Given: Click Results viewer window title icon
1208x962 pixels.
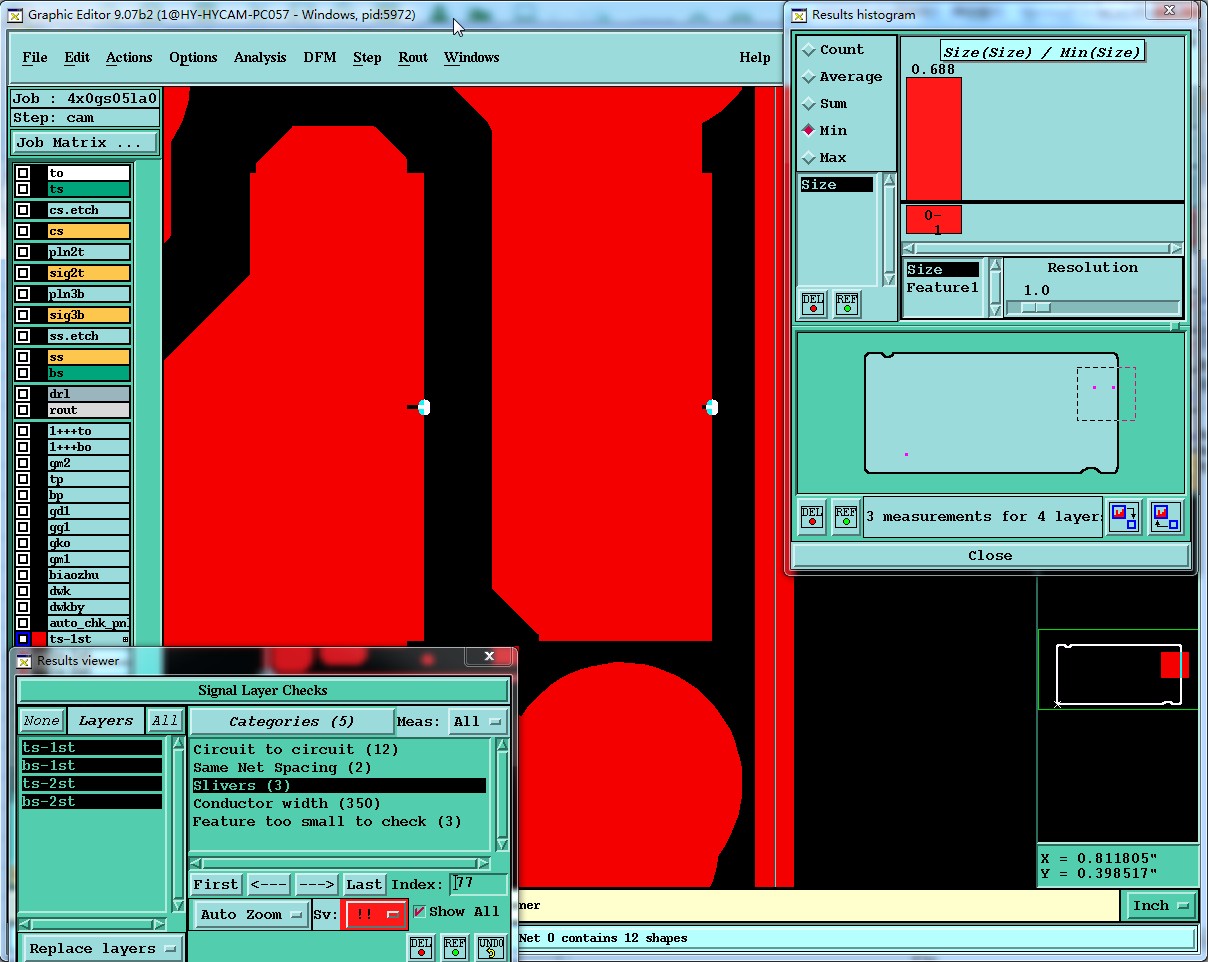Looking at the screenshot, I should point(25,660).
